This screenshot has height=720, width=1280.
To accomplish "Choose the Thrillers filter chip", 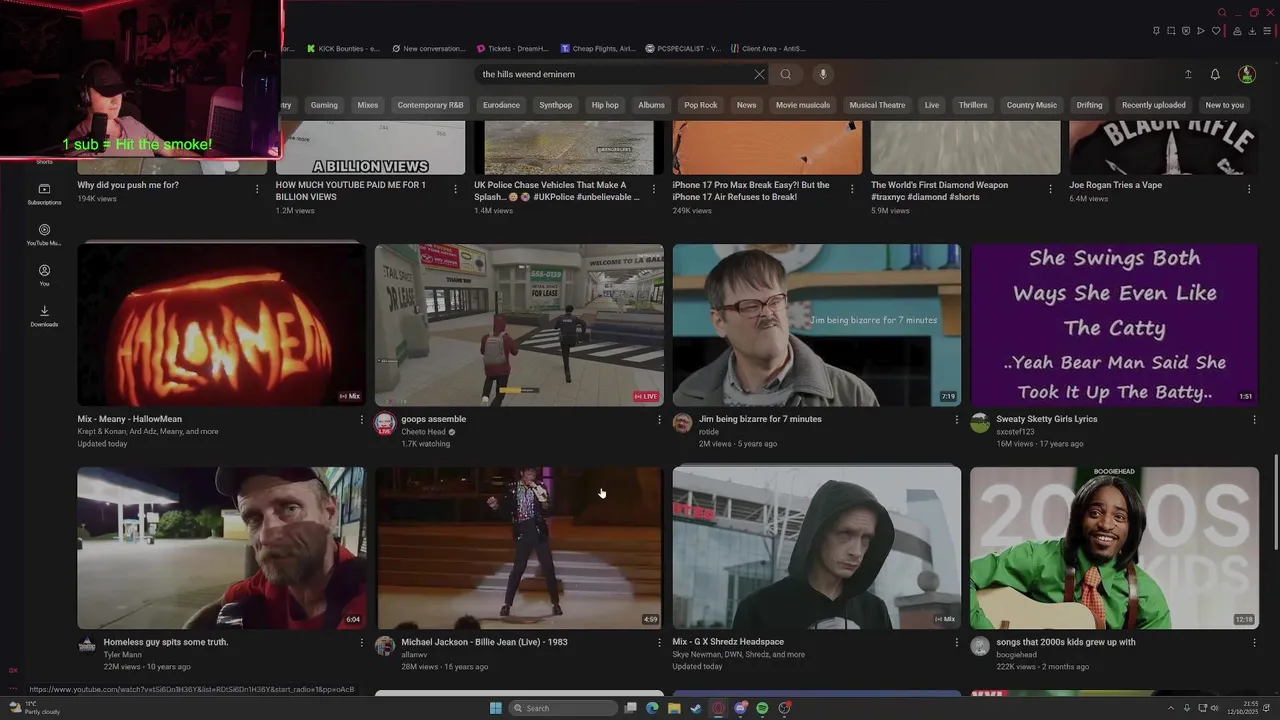I will coord(973,105).
